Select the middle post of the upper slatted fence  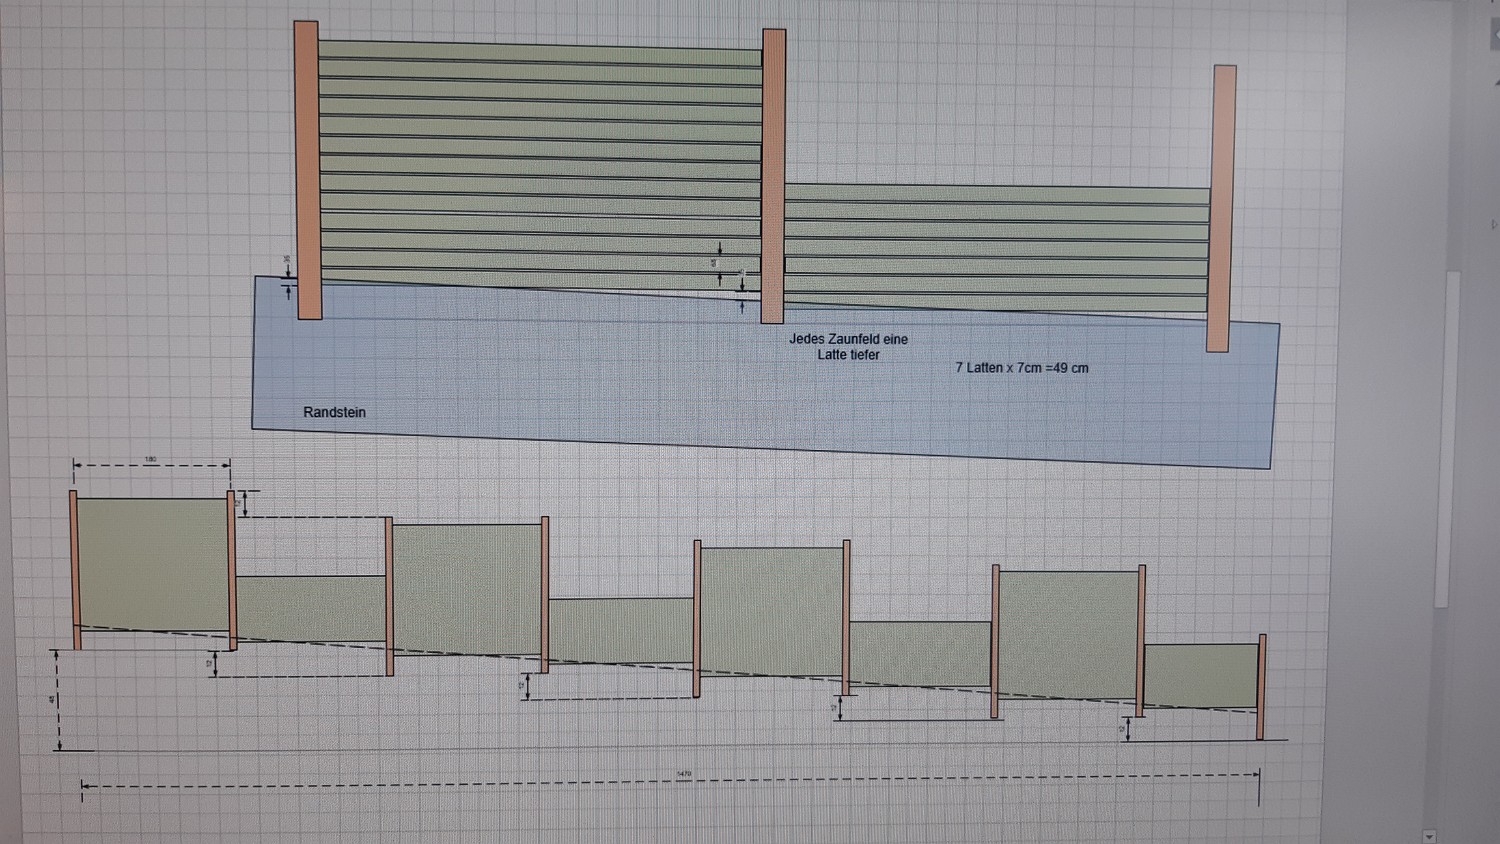coord(773,176)
